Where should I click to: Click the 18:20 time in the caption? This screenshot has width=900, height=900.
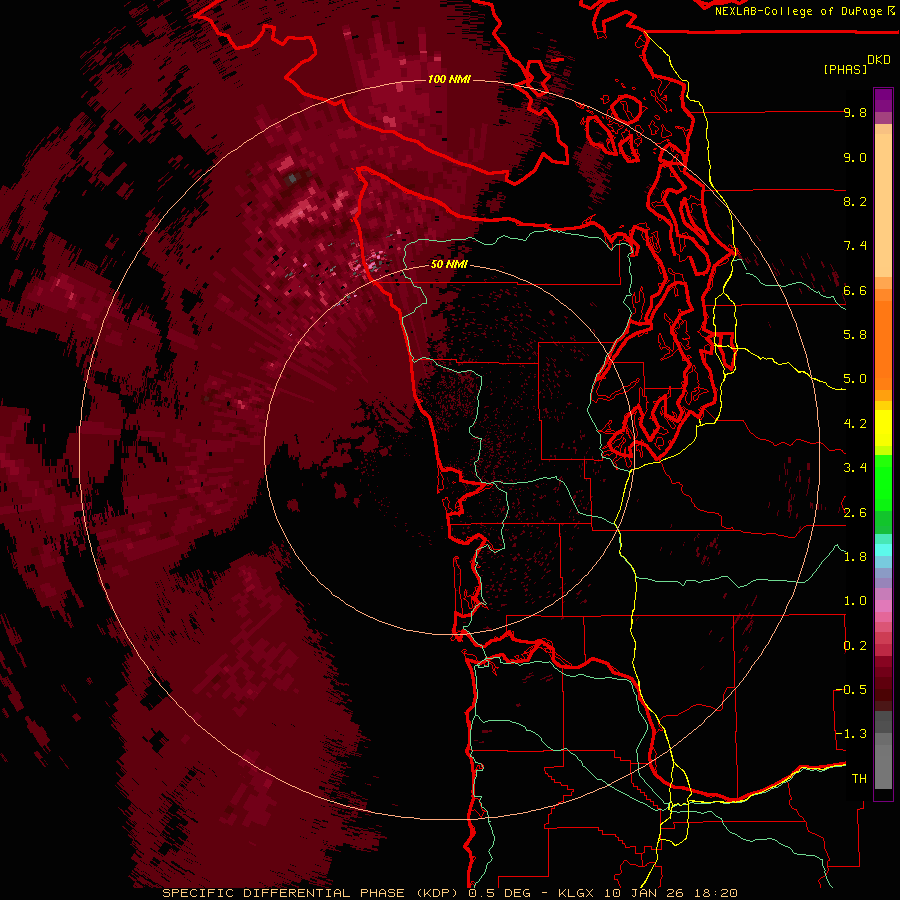718,893
